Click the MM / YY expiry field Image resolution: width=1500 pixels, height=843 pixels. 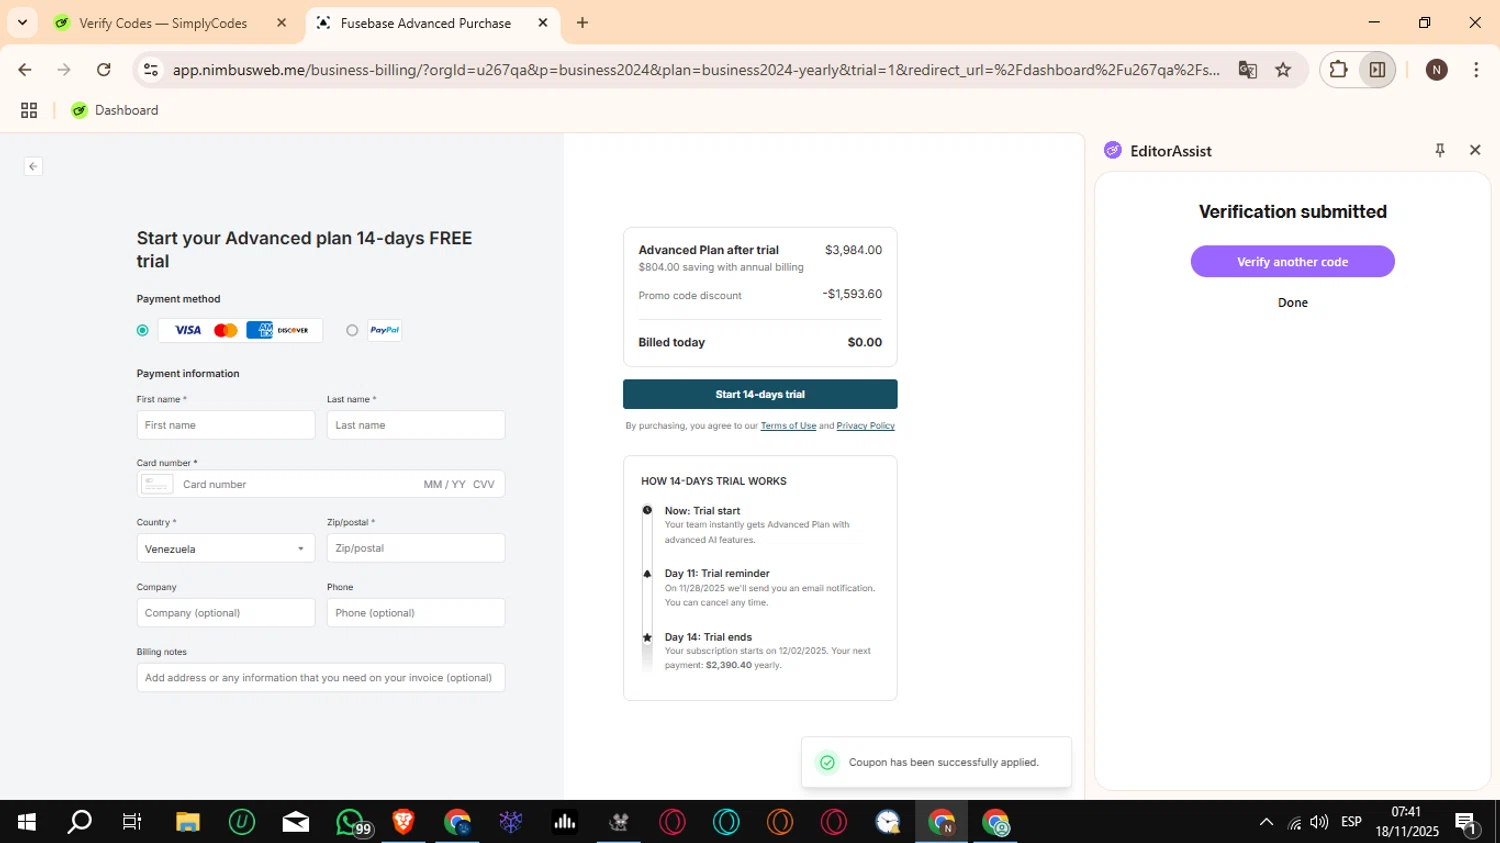pos(444,484)
